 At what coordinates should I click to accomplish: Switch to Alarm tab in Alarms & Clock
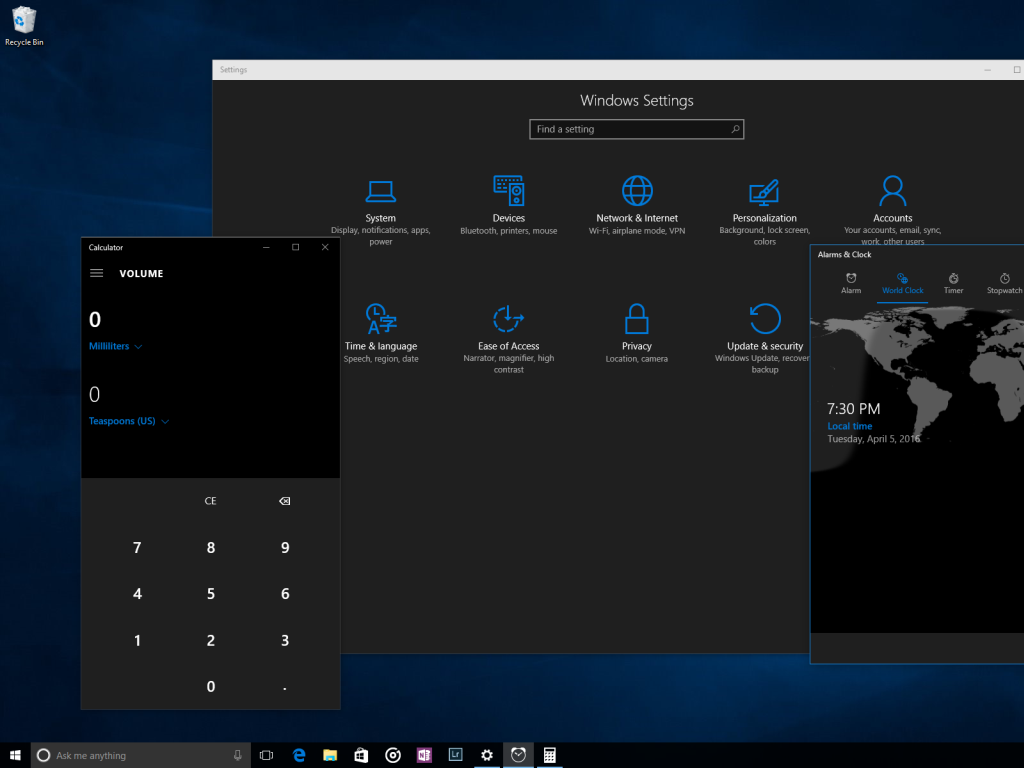click(x=850, y=283)
